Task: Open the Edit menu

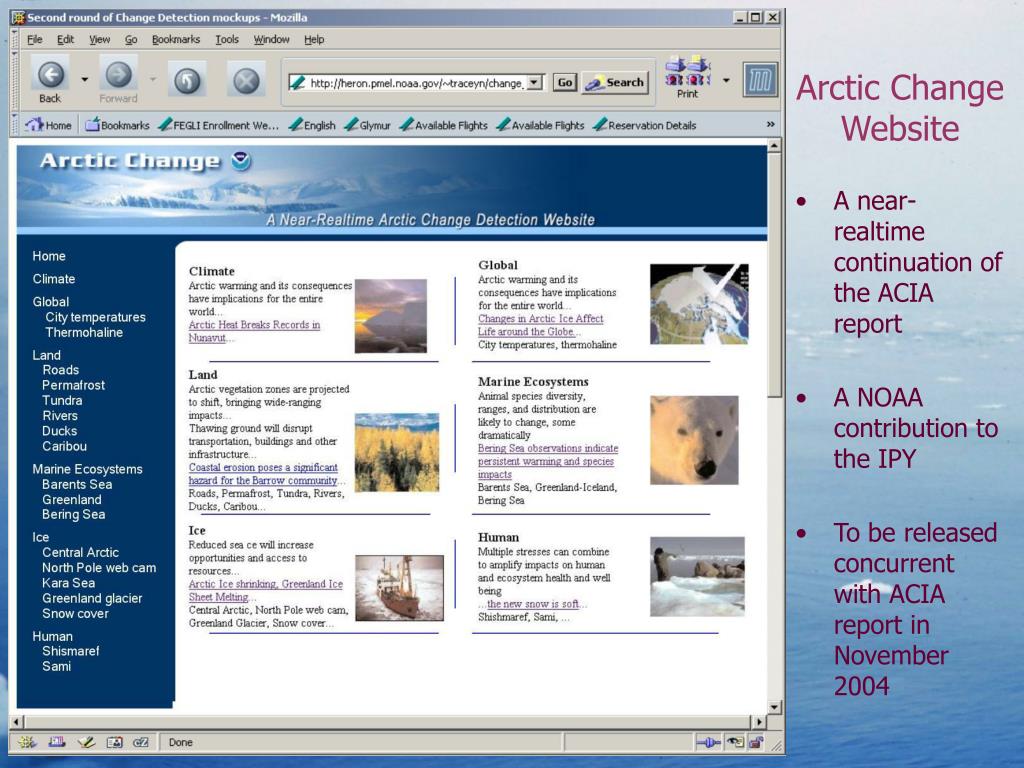Action: click(65, 39)
